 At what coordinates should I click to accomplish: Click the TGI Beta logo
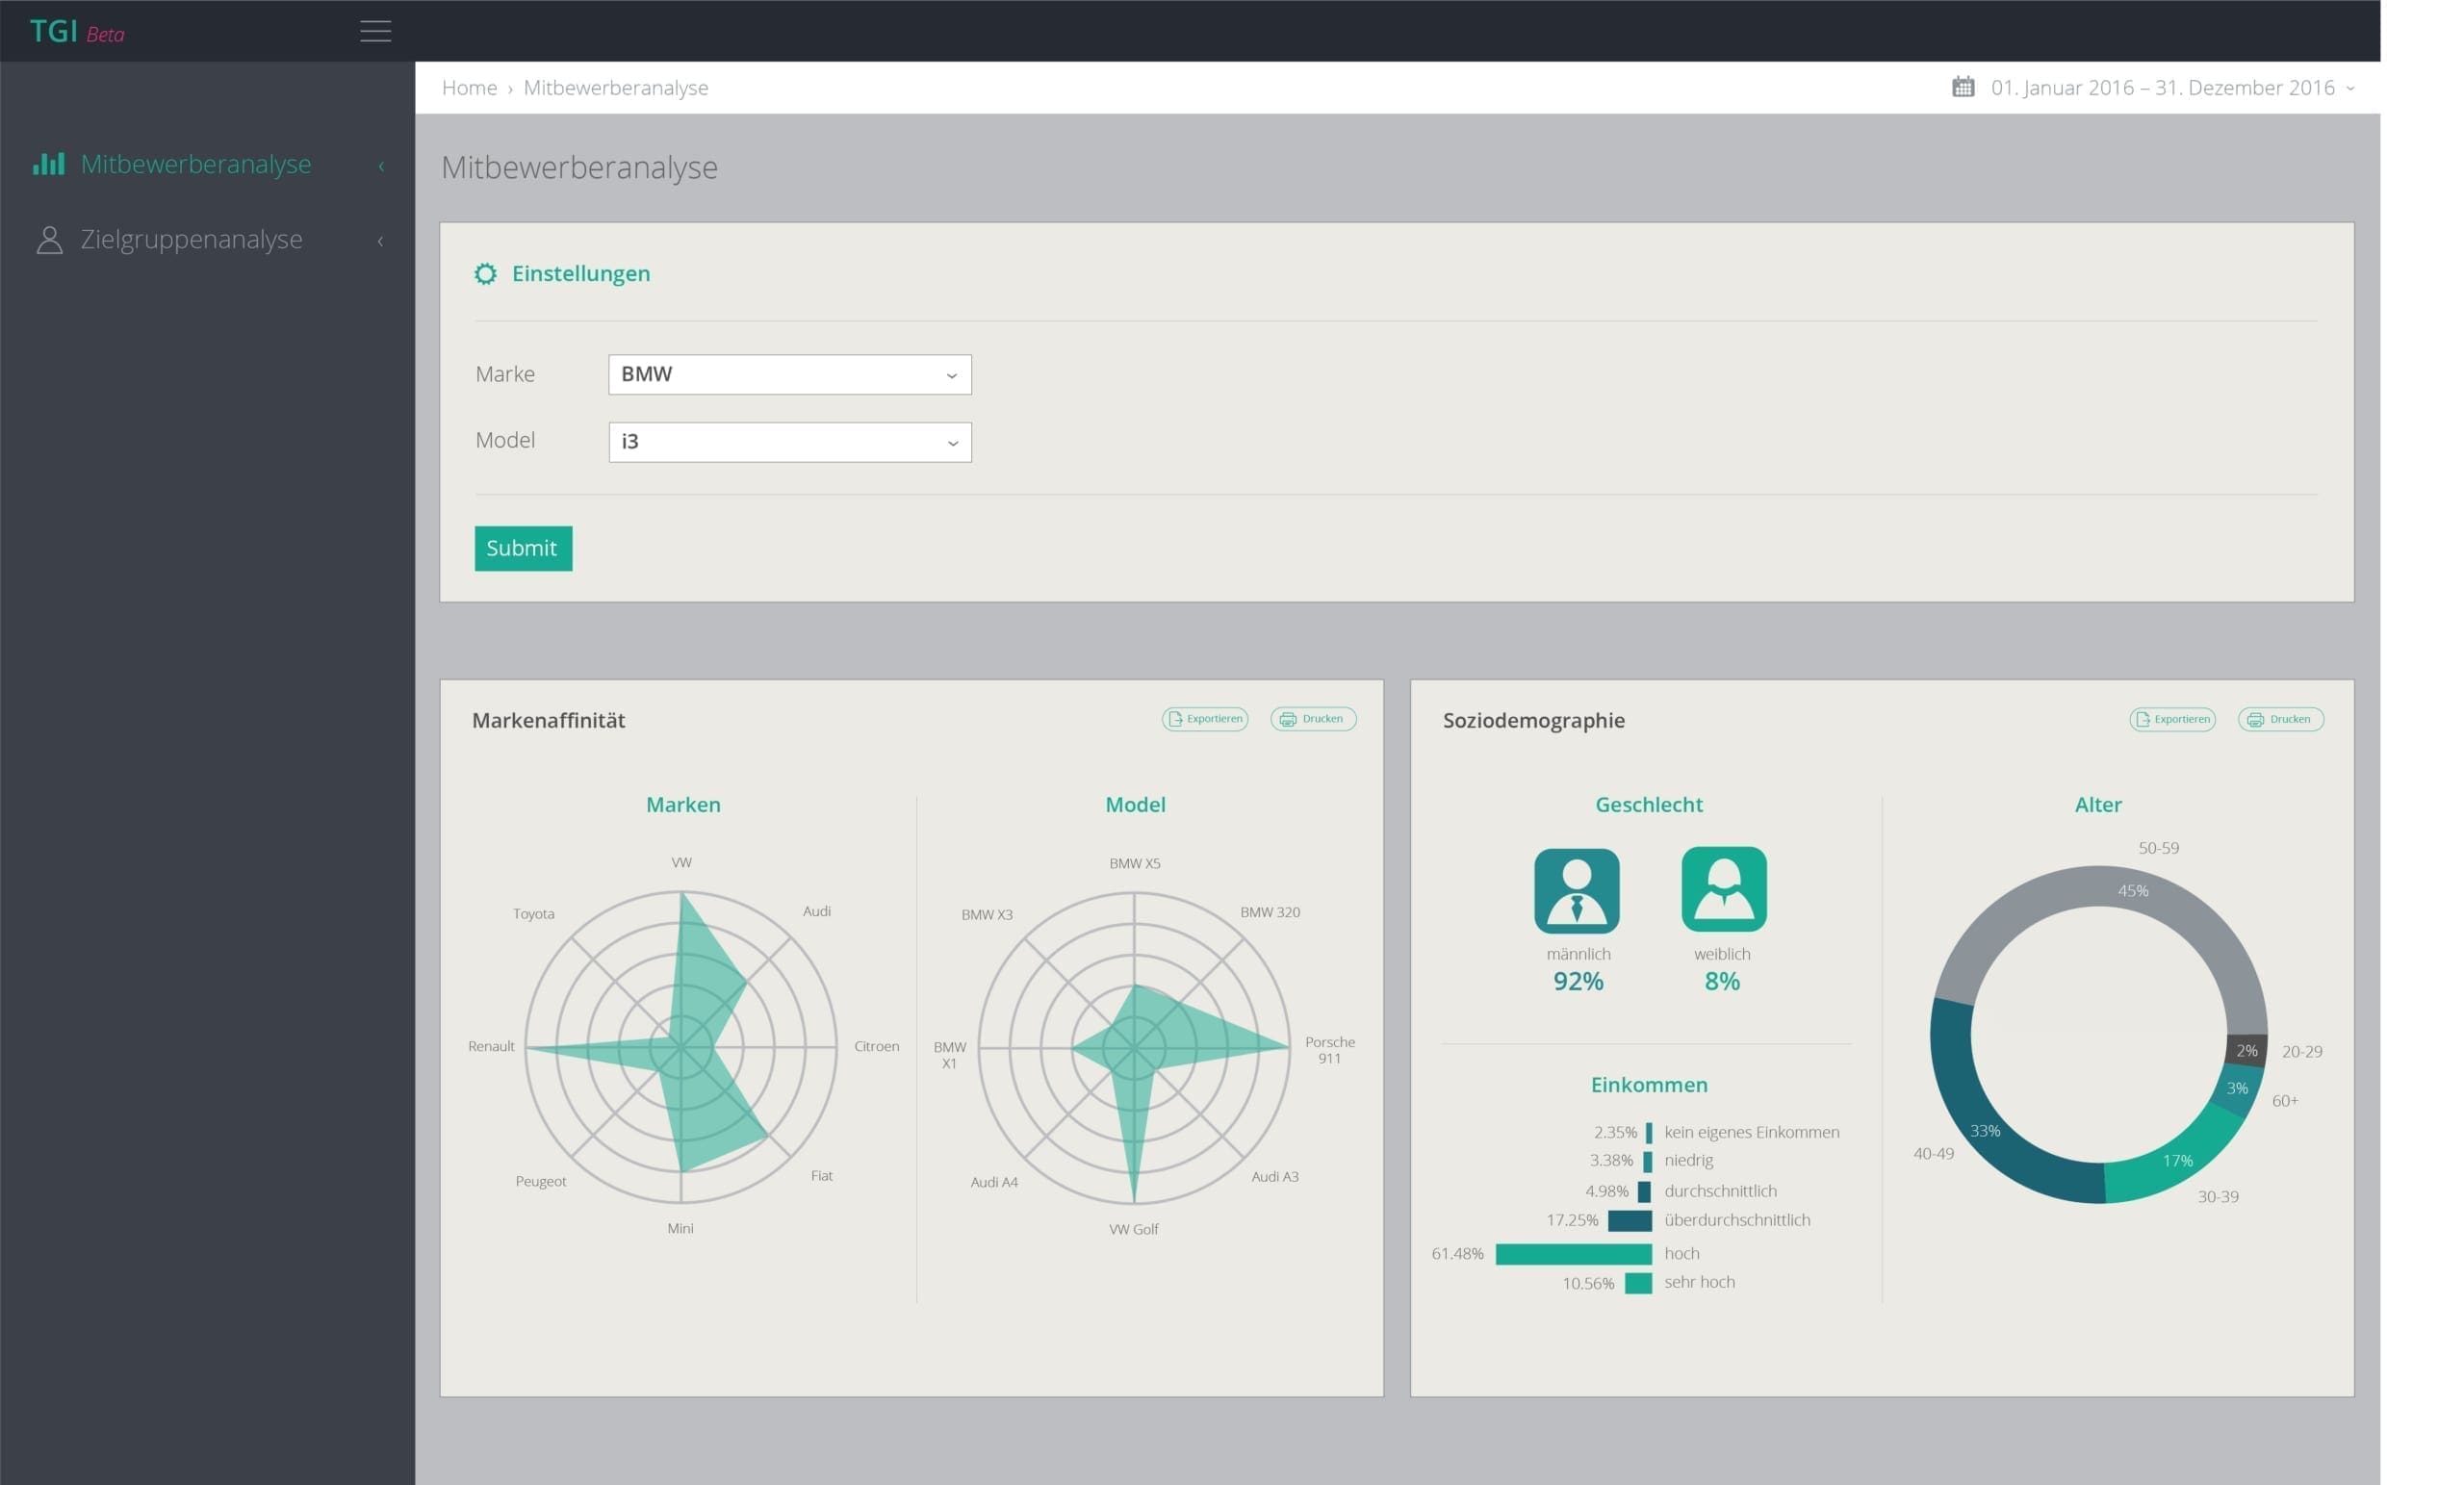click(x=77, y=32)
